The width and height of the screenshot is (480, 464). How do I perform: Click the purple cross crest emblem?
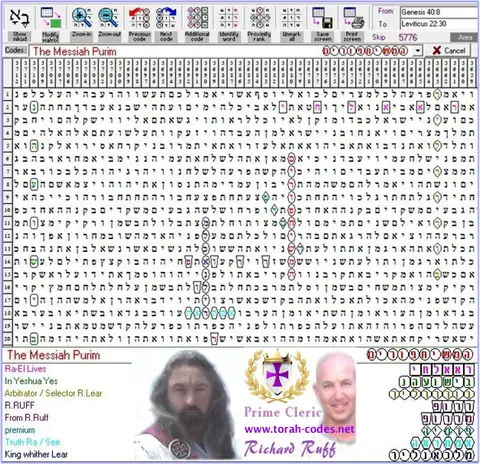(276, 375)
